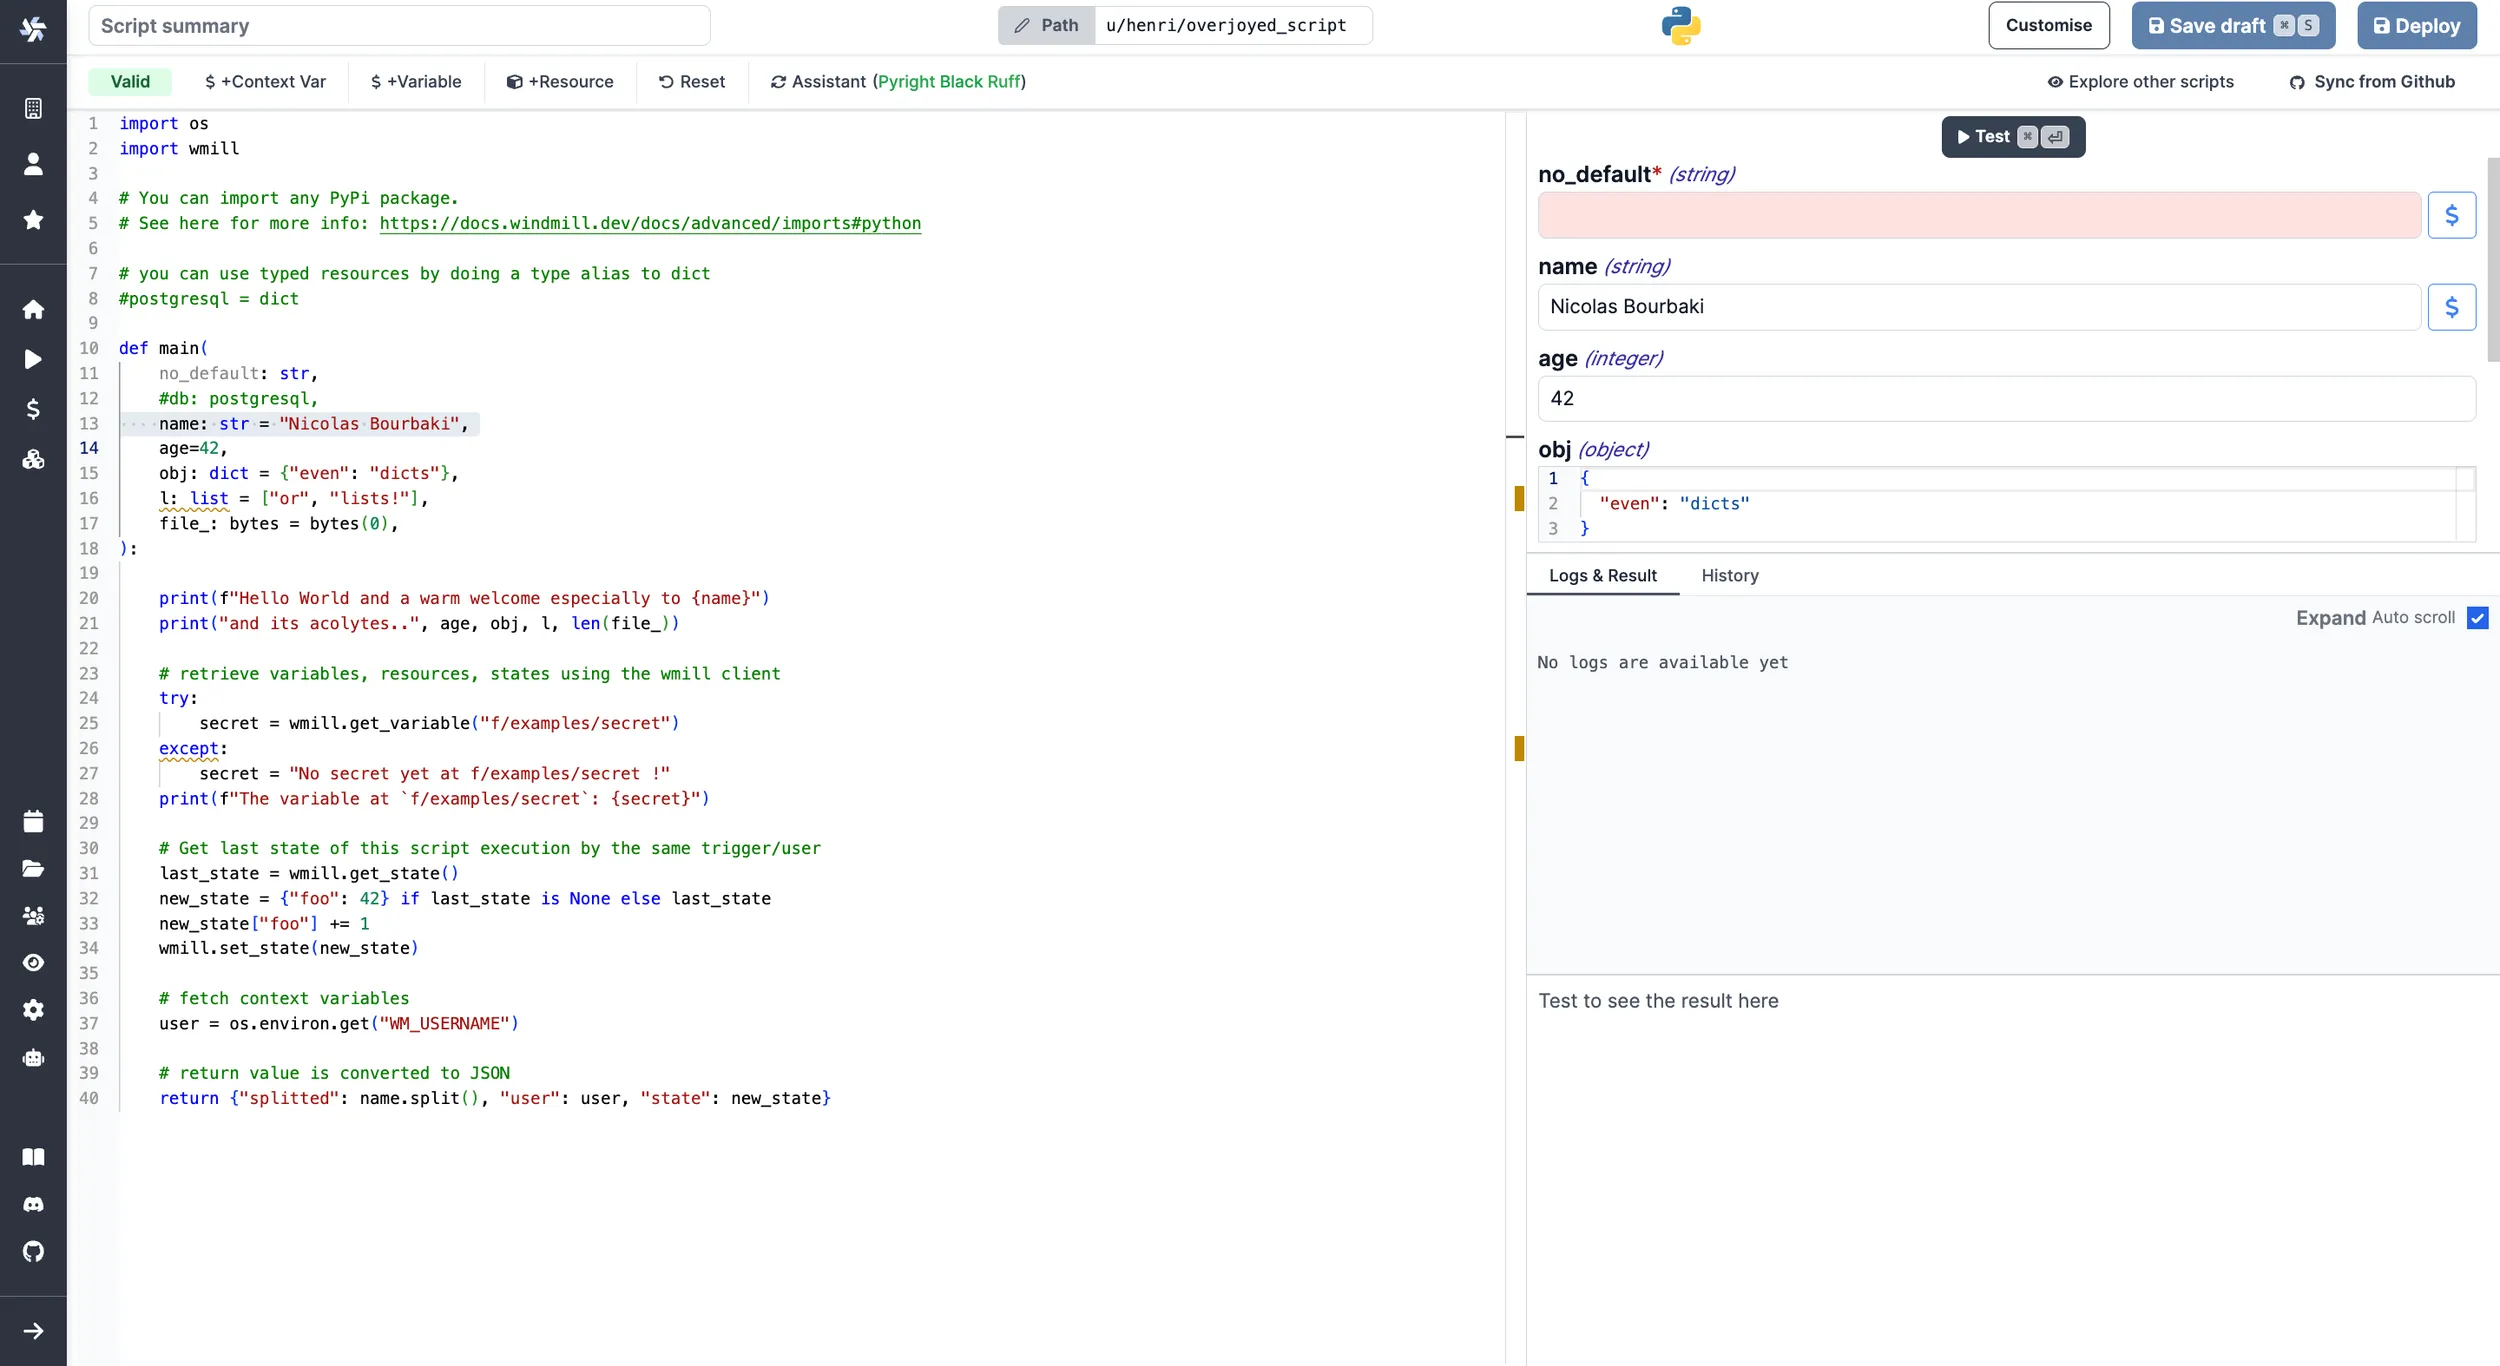Disable the Auto scroll checkbox
Screen dimensions: 2500x1366
2477,618
